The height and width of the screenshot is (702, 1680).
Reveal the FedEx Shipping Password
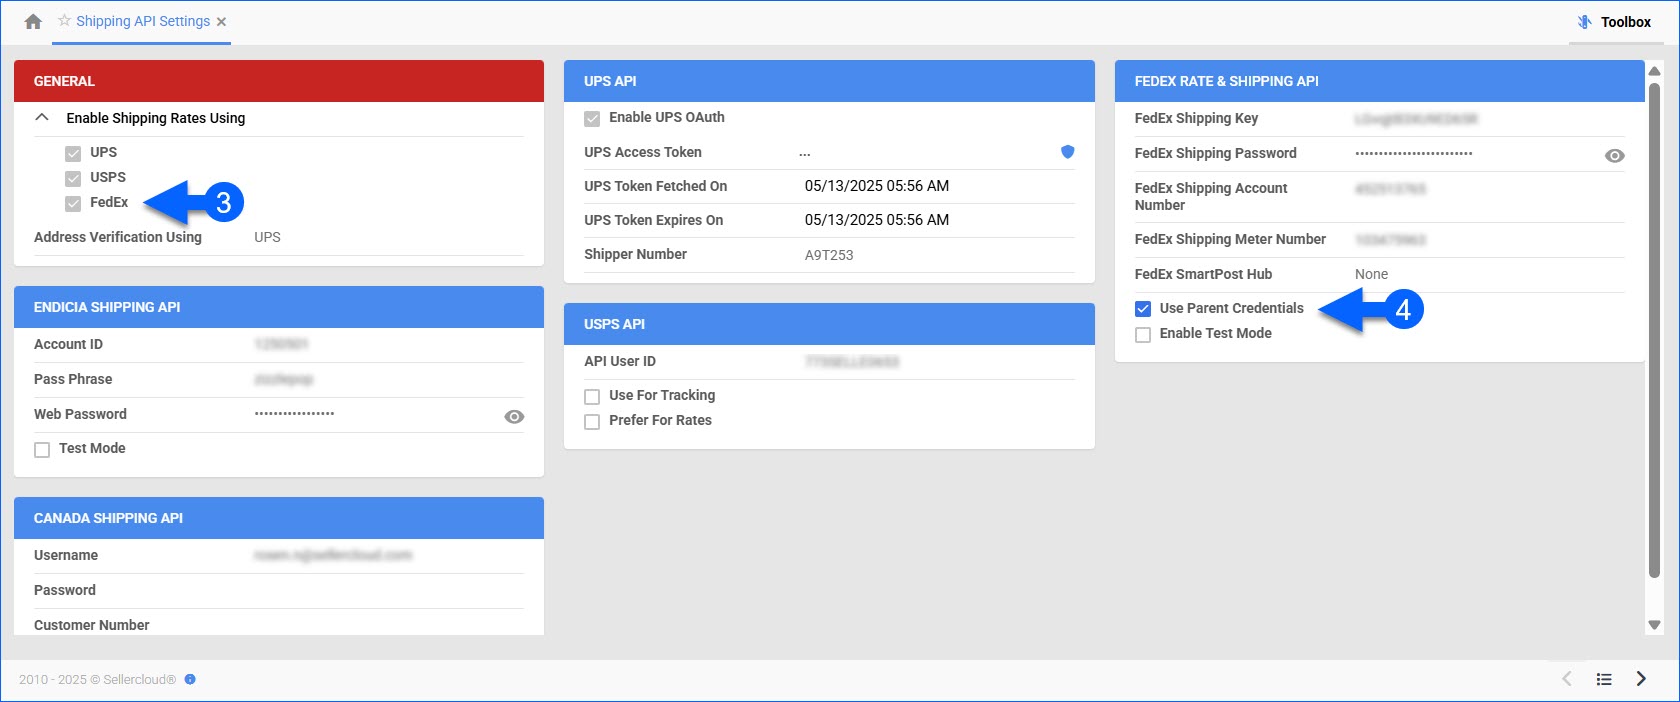point(1614,156)
